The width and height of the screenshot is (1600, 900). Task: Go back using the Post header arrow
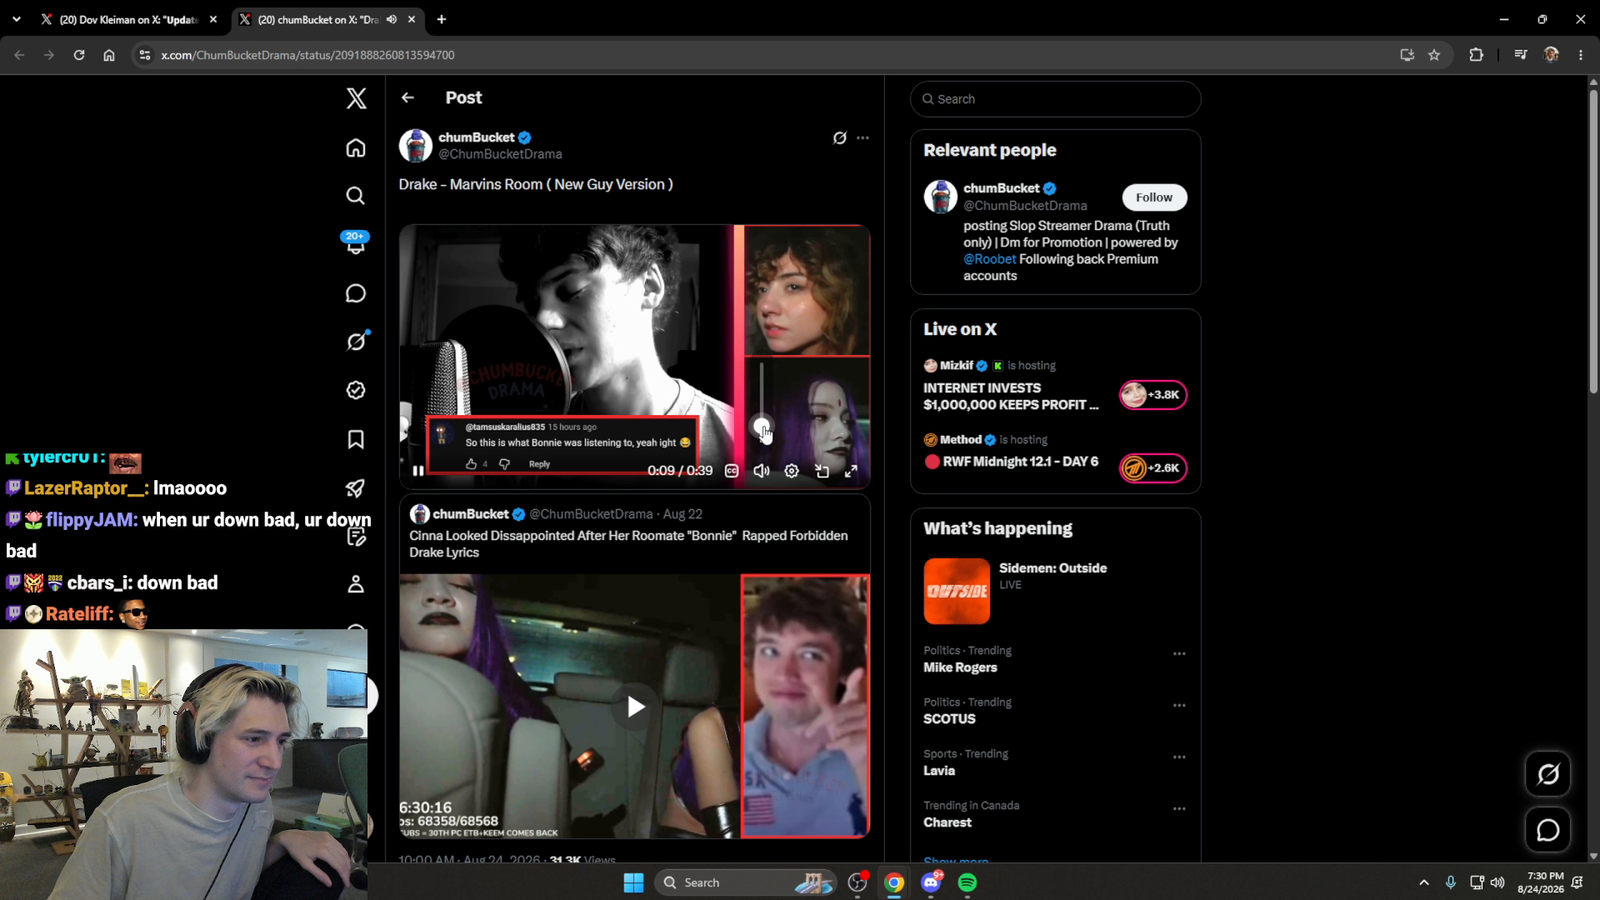pos(408,98)
